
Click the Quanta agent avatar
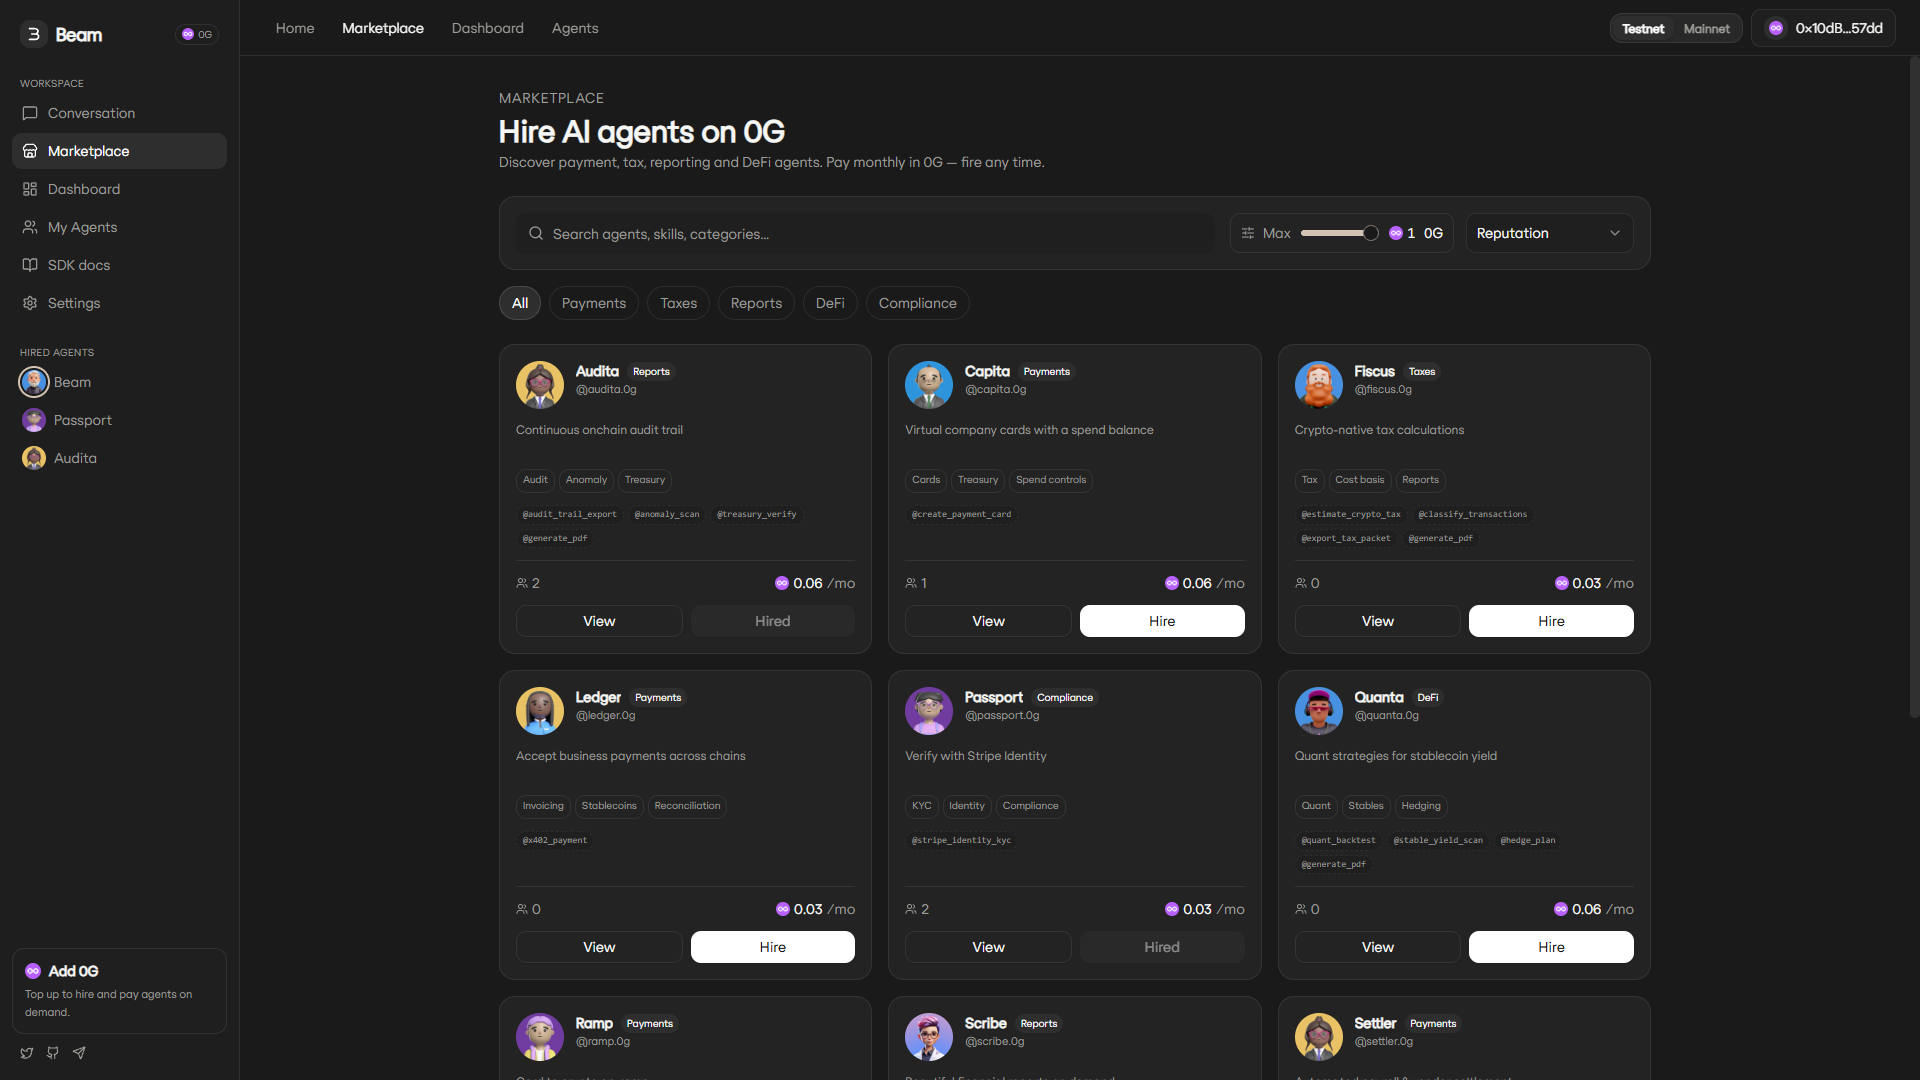tap(1319, 711)
